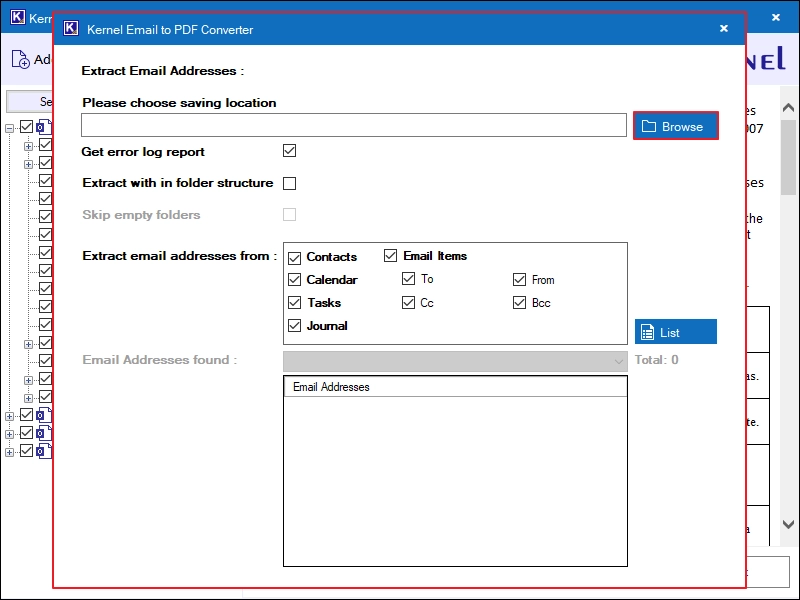Uncheck the Tasks checkbox
800x600 pixels.
click(x=294, y=303)
